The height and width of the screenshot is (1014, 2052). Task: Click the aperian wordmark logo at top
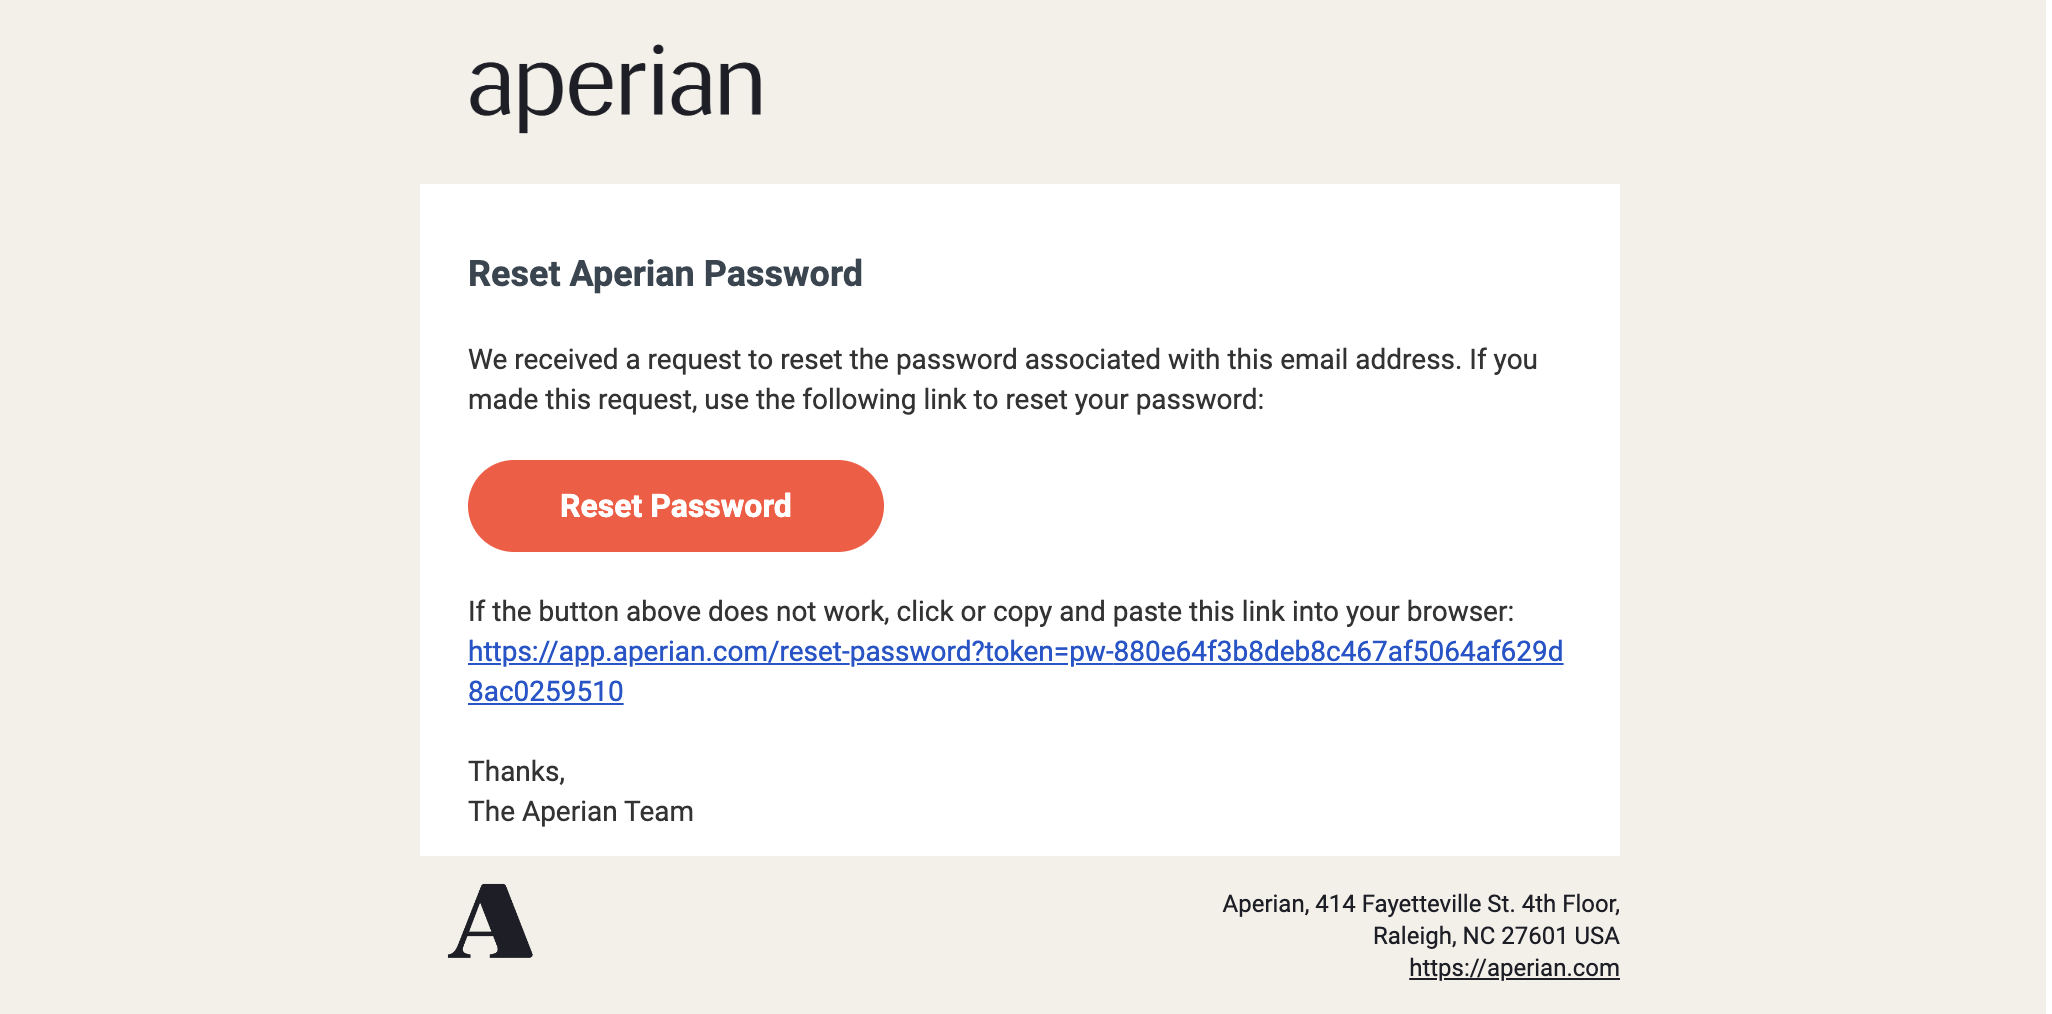615,85
